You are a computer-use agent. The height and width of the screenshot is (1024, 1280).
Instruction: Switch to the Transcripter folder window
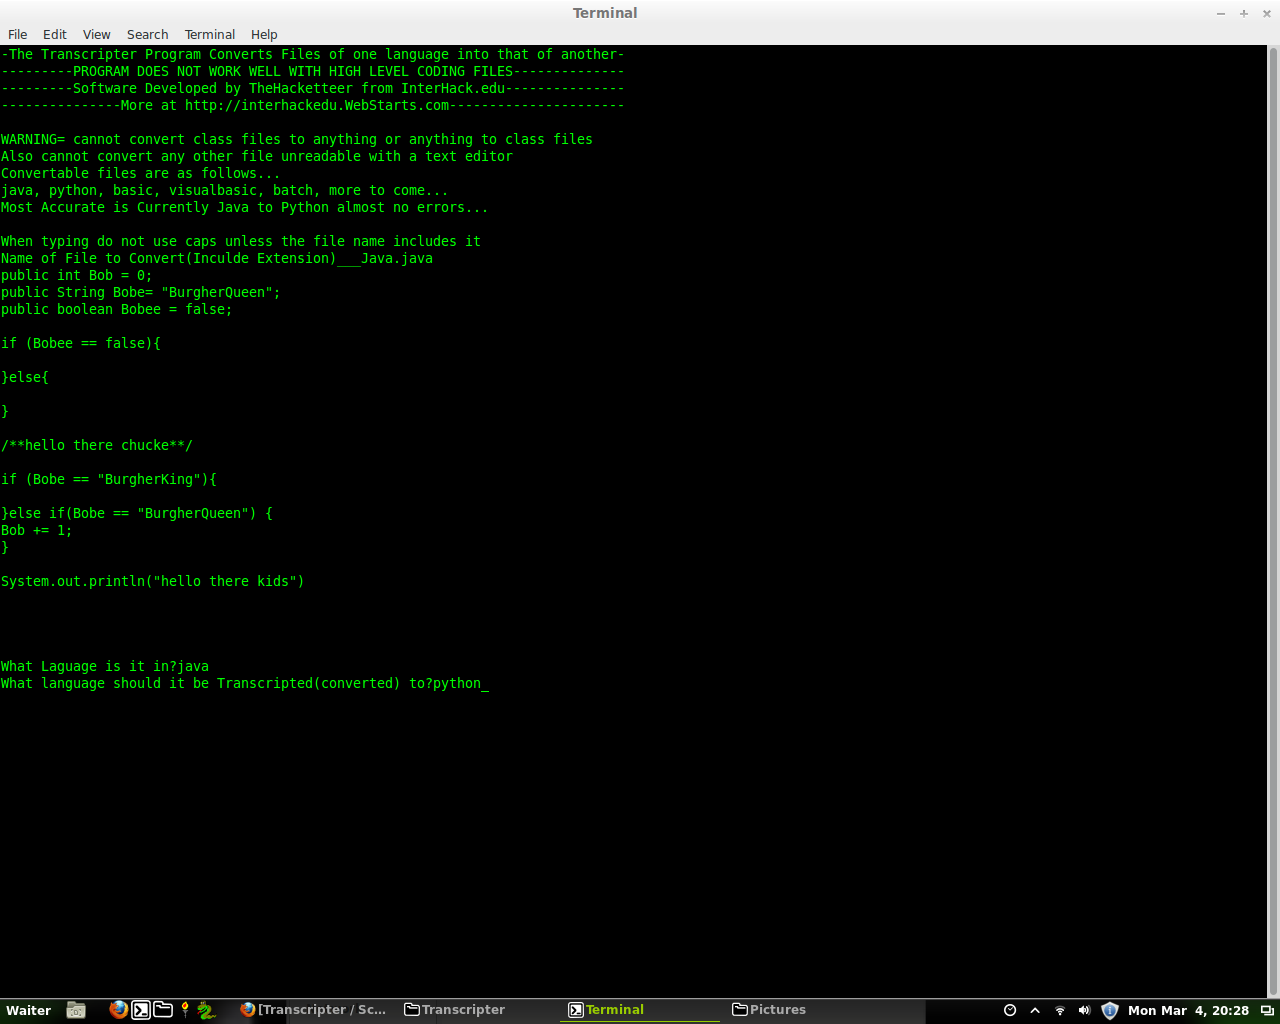point(455,1010)
